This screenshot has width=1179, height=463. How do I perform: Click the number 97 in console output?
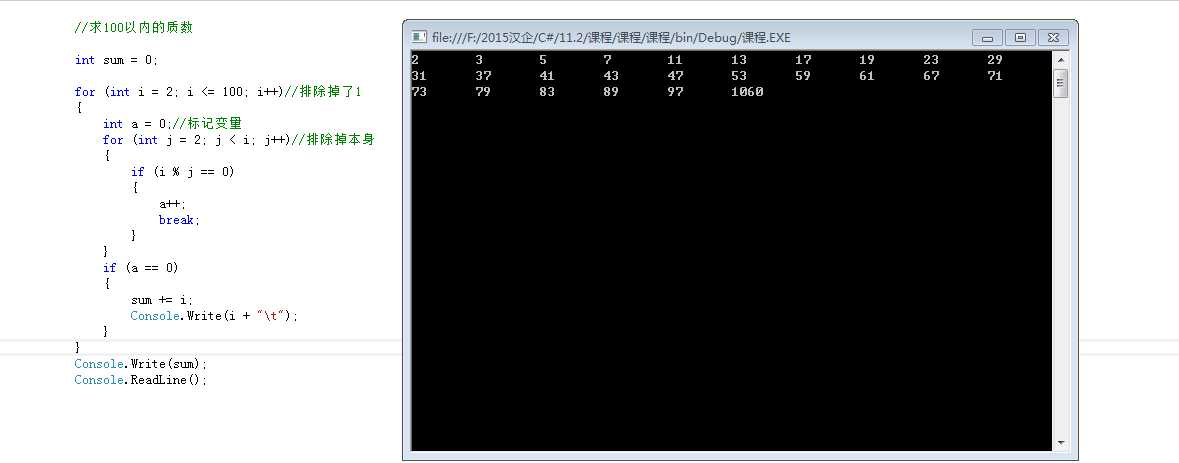point(674,92)
